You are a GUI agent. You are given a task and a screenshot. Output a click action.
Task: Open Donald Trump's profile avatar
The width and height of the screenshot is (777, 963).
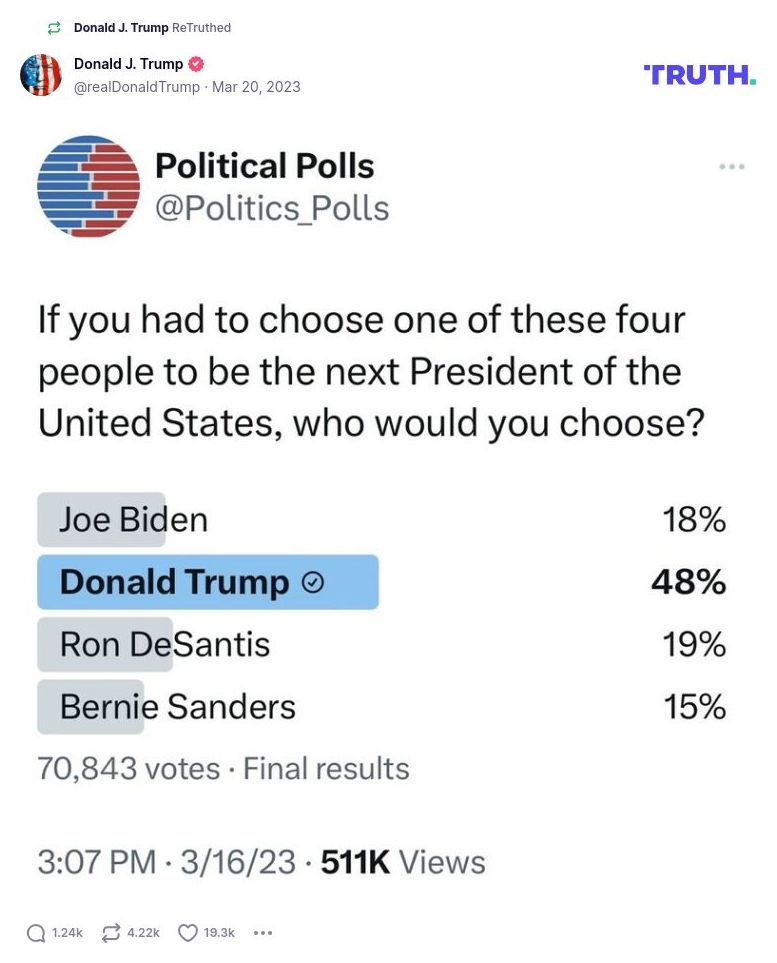(41, 74)
